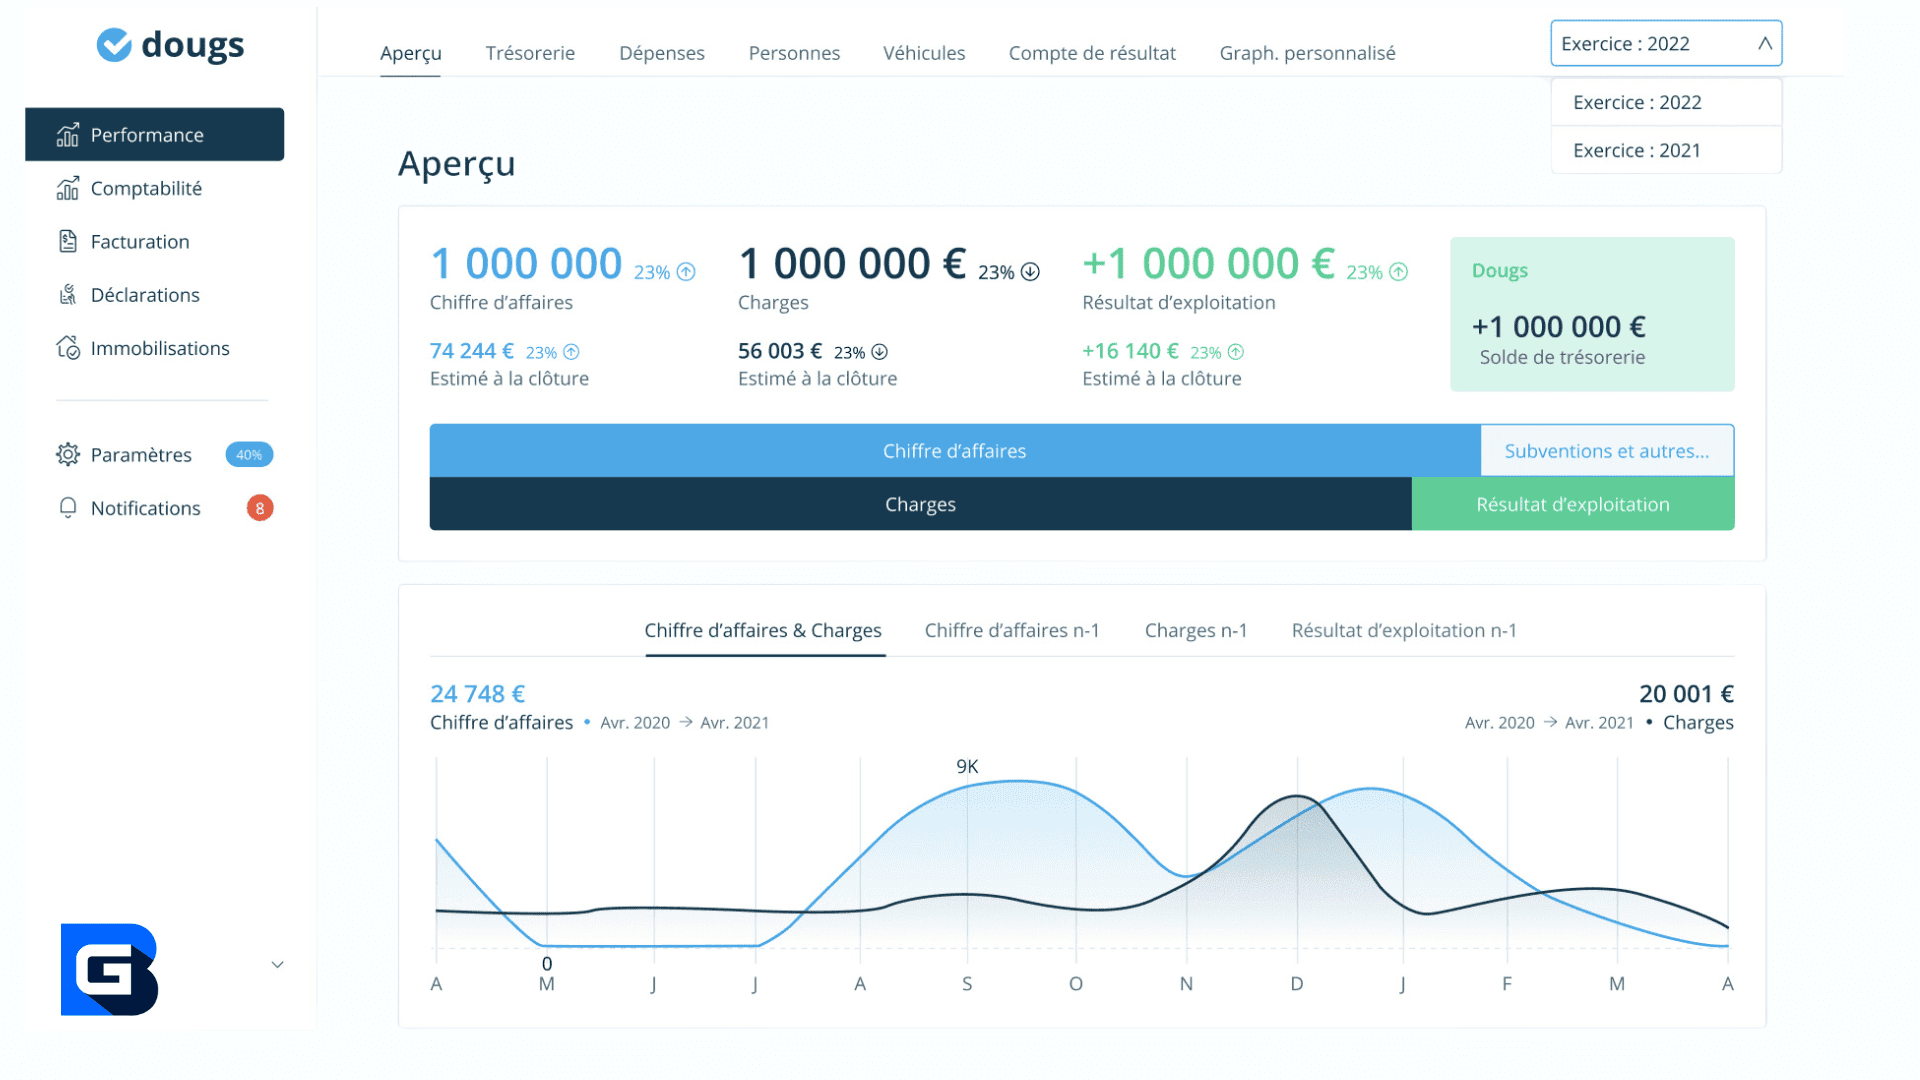Open the Compte de résultat tab
This screenshot has height=1080, width=1920.
1092,53
